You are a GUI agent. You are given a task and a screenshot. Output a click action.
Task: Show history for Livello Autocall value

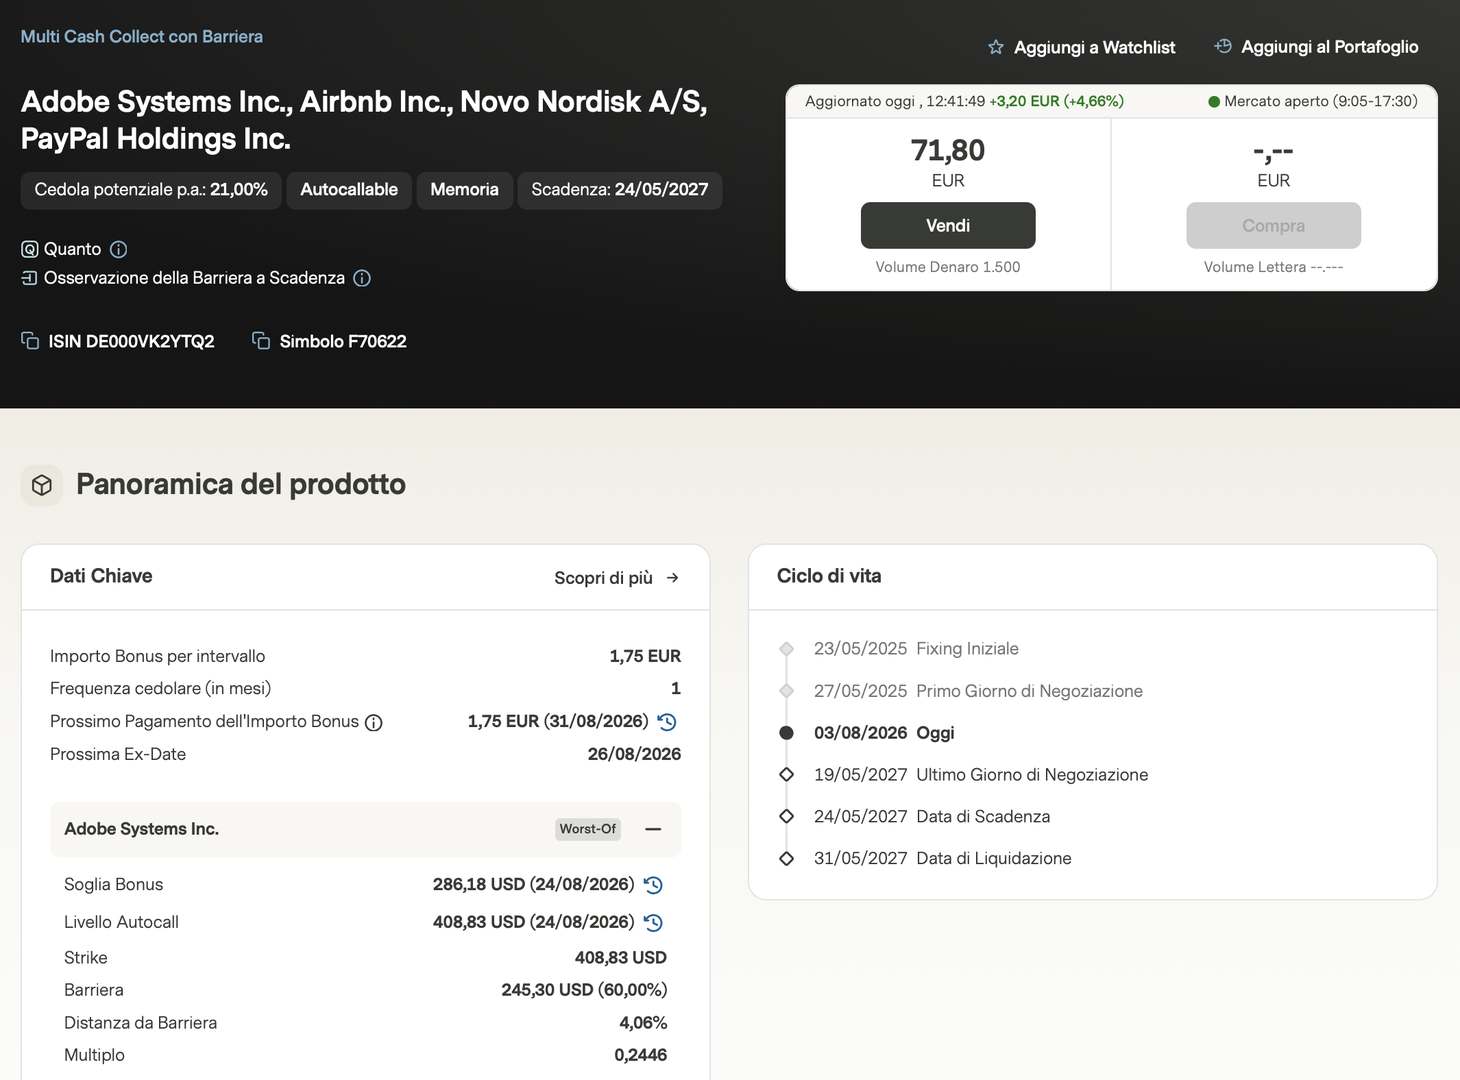(x=653, y=923)
